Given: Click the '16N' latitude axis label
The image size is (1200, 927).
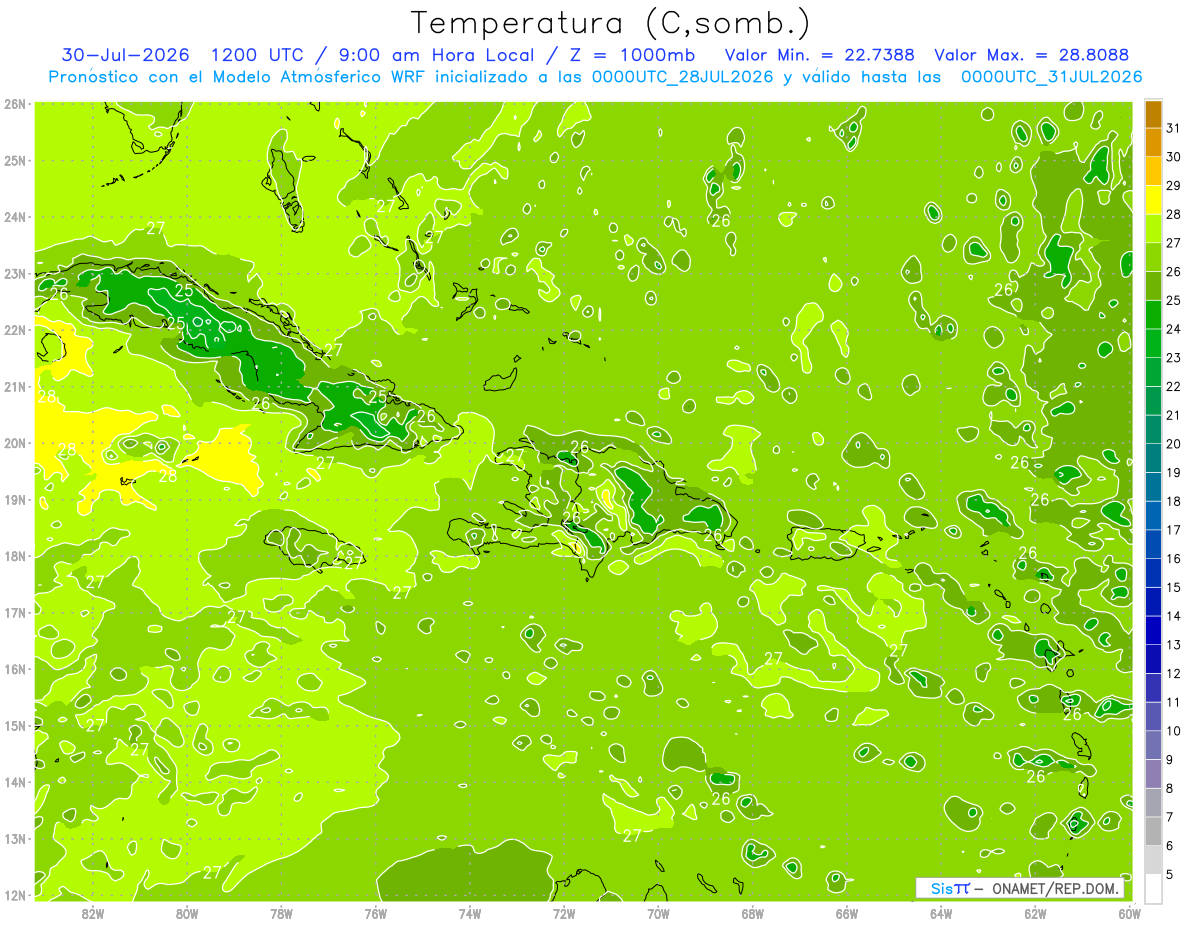Looking at the screenshot, I should [14, 669].
